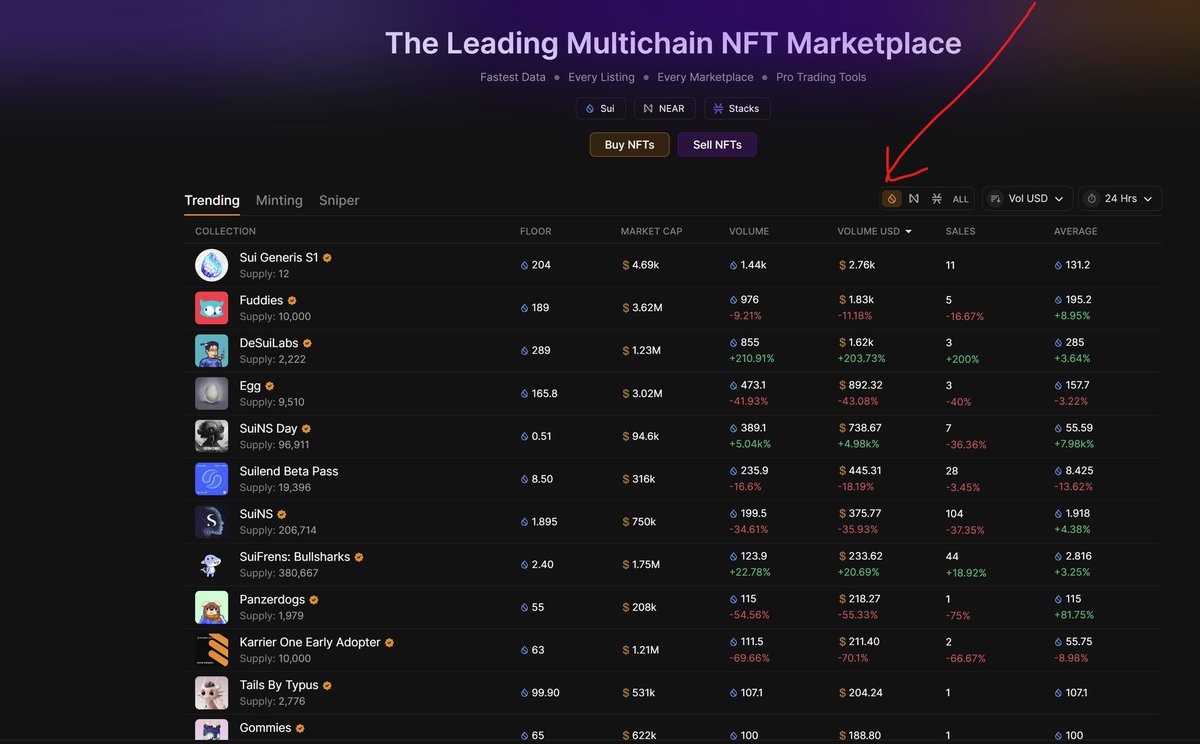Open the Gommies collection name

click(265, 728)
